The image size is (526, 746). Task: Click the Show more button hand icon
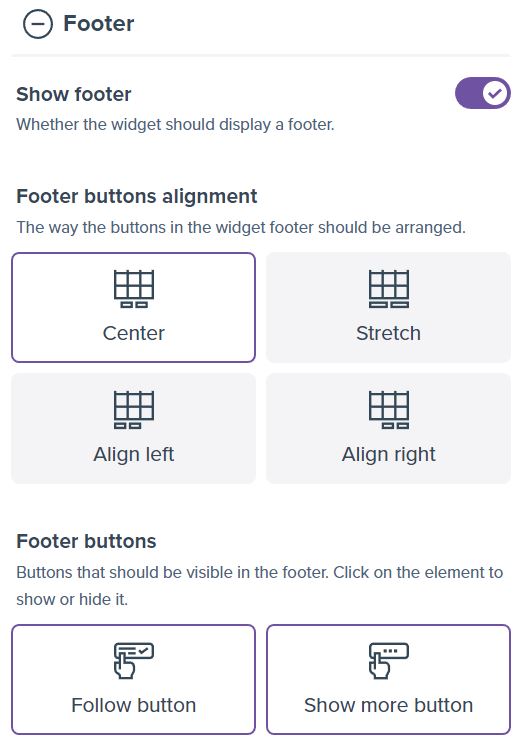[x=389, y=660]
